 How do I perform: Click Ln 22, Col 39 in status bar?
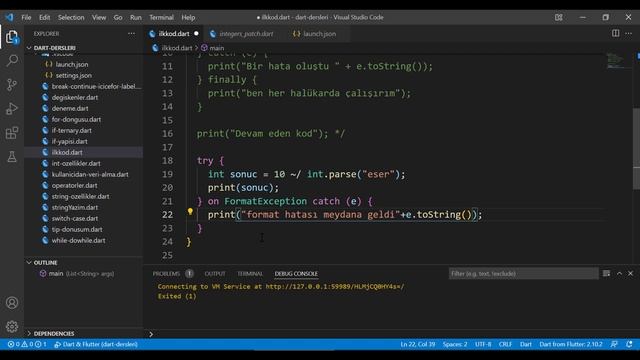(x=418, y=344)
